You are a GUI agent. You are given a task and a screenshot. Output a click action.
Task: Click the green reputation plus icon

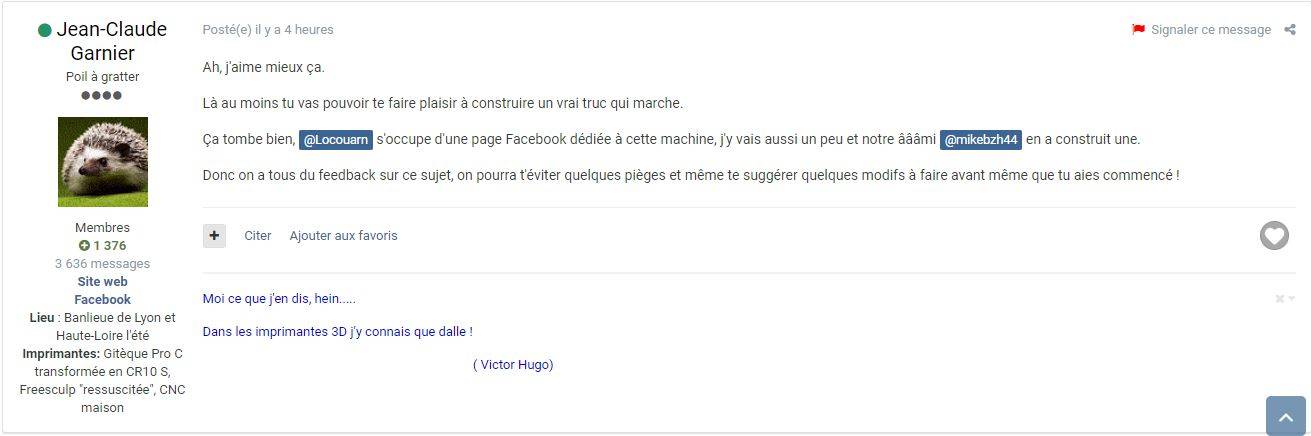pos(85,246)
